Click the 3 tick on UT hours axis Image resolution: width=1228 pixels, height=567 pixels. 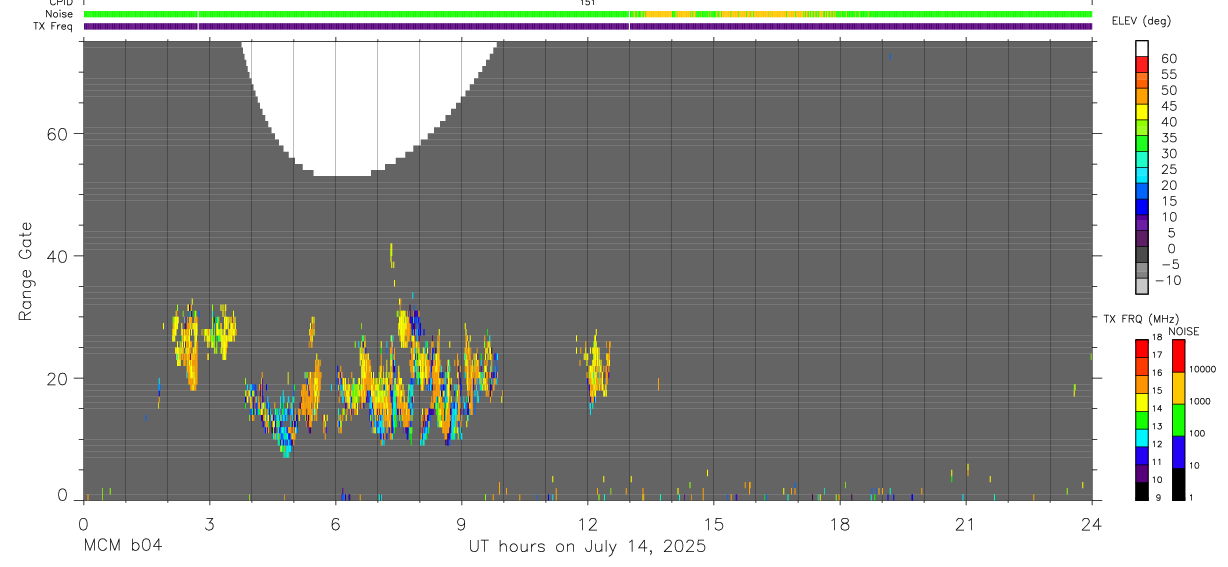(x=209, y=523)
